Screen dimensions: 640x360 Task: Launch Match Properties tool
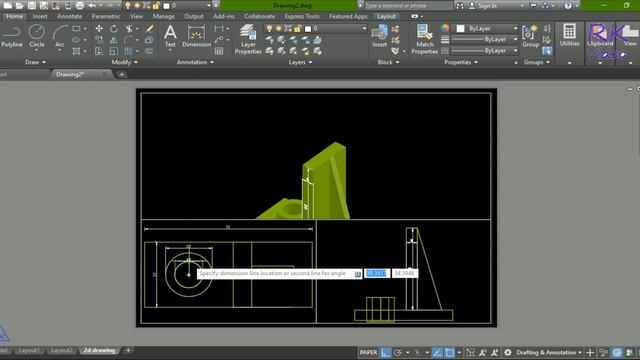pos(424,39)
